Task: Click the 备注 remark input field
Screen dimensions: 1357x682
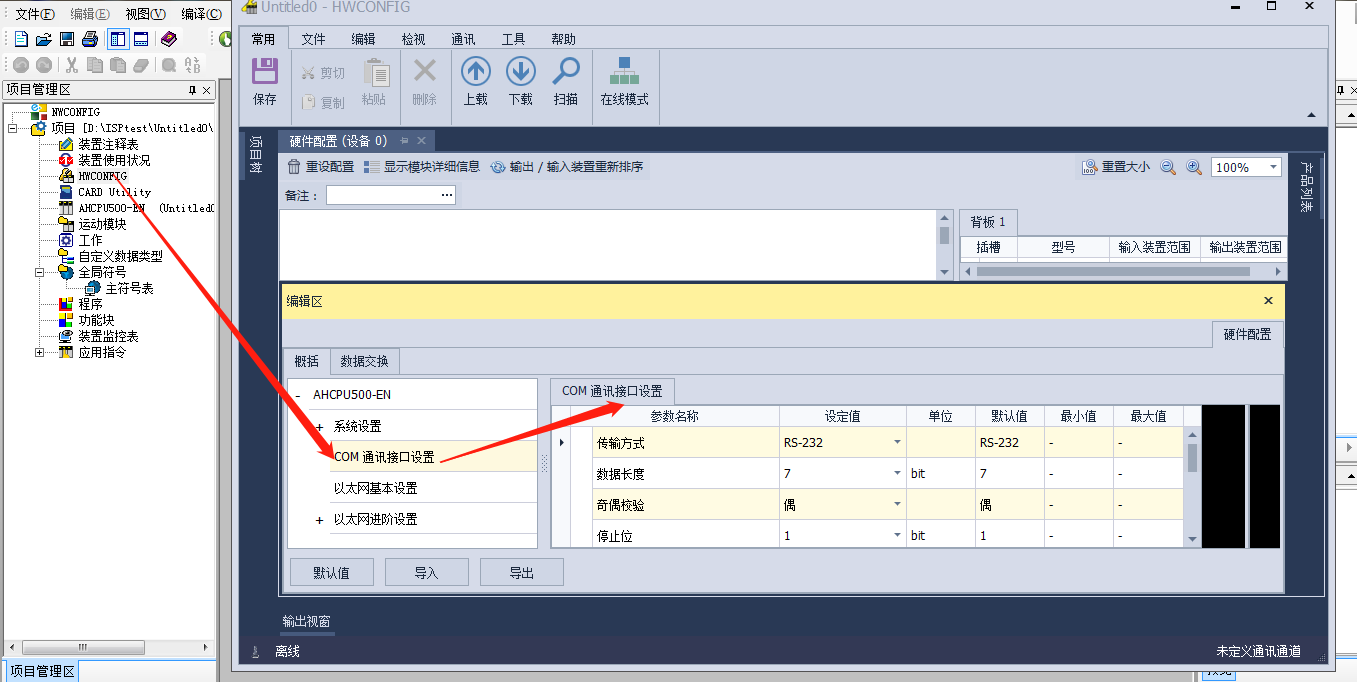Action: pyautogui.click(x=390, y=195)
